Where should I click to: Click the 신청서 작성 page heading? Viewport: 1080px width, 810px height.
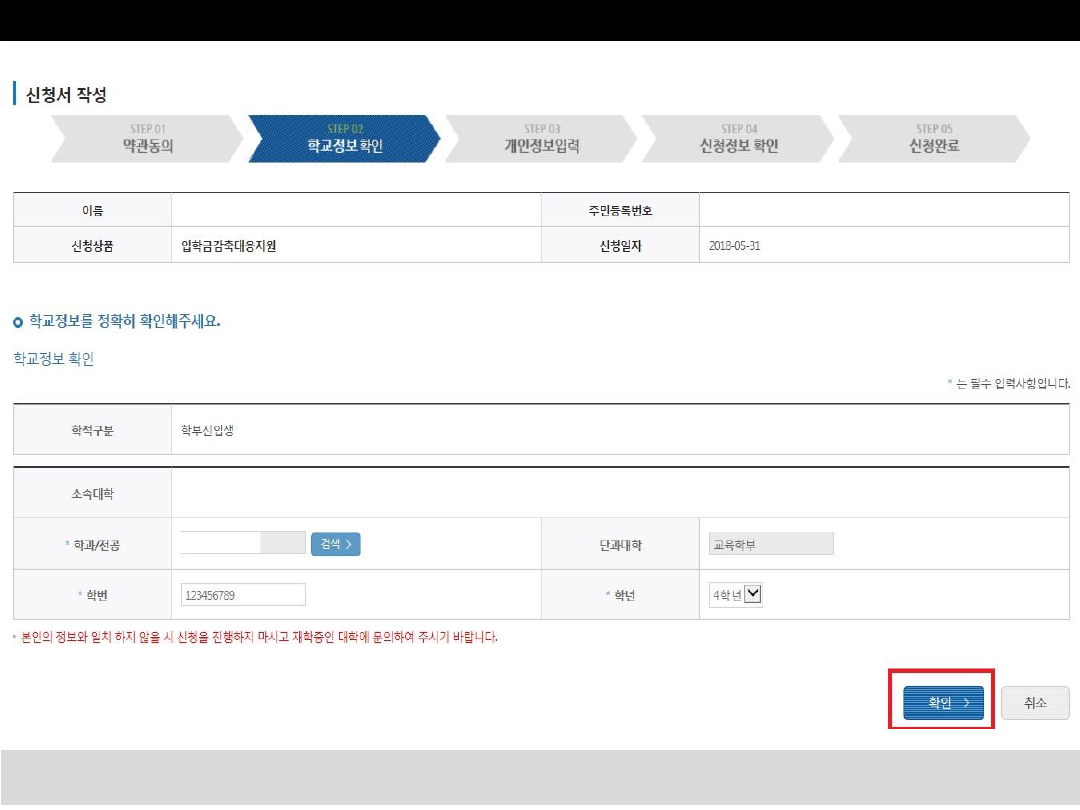click(66, 95)
